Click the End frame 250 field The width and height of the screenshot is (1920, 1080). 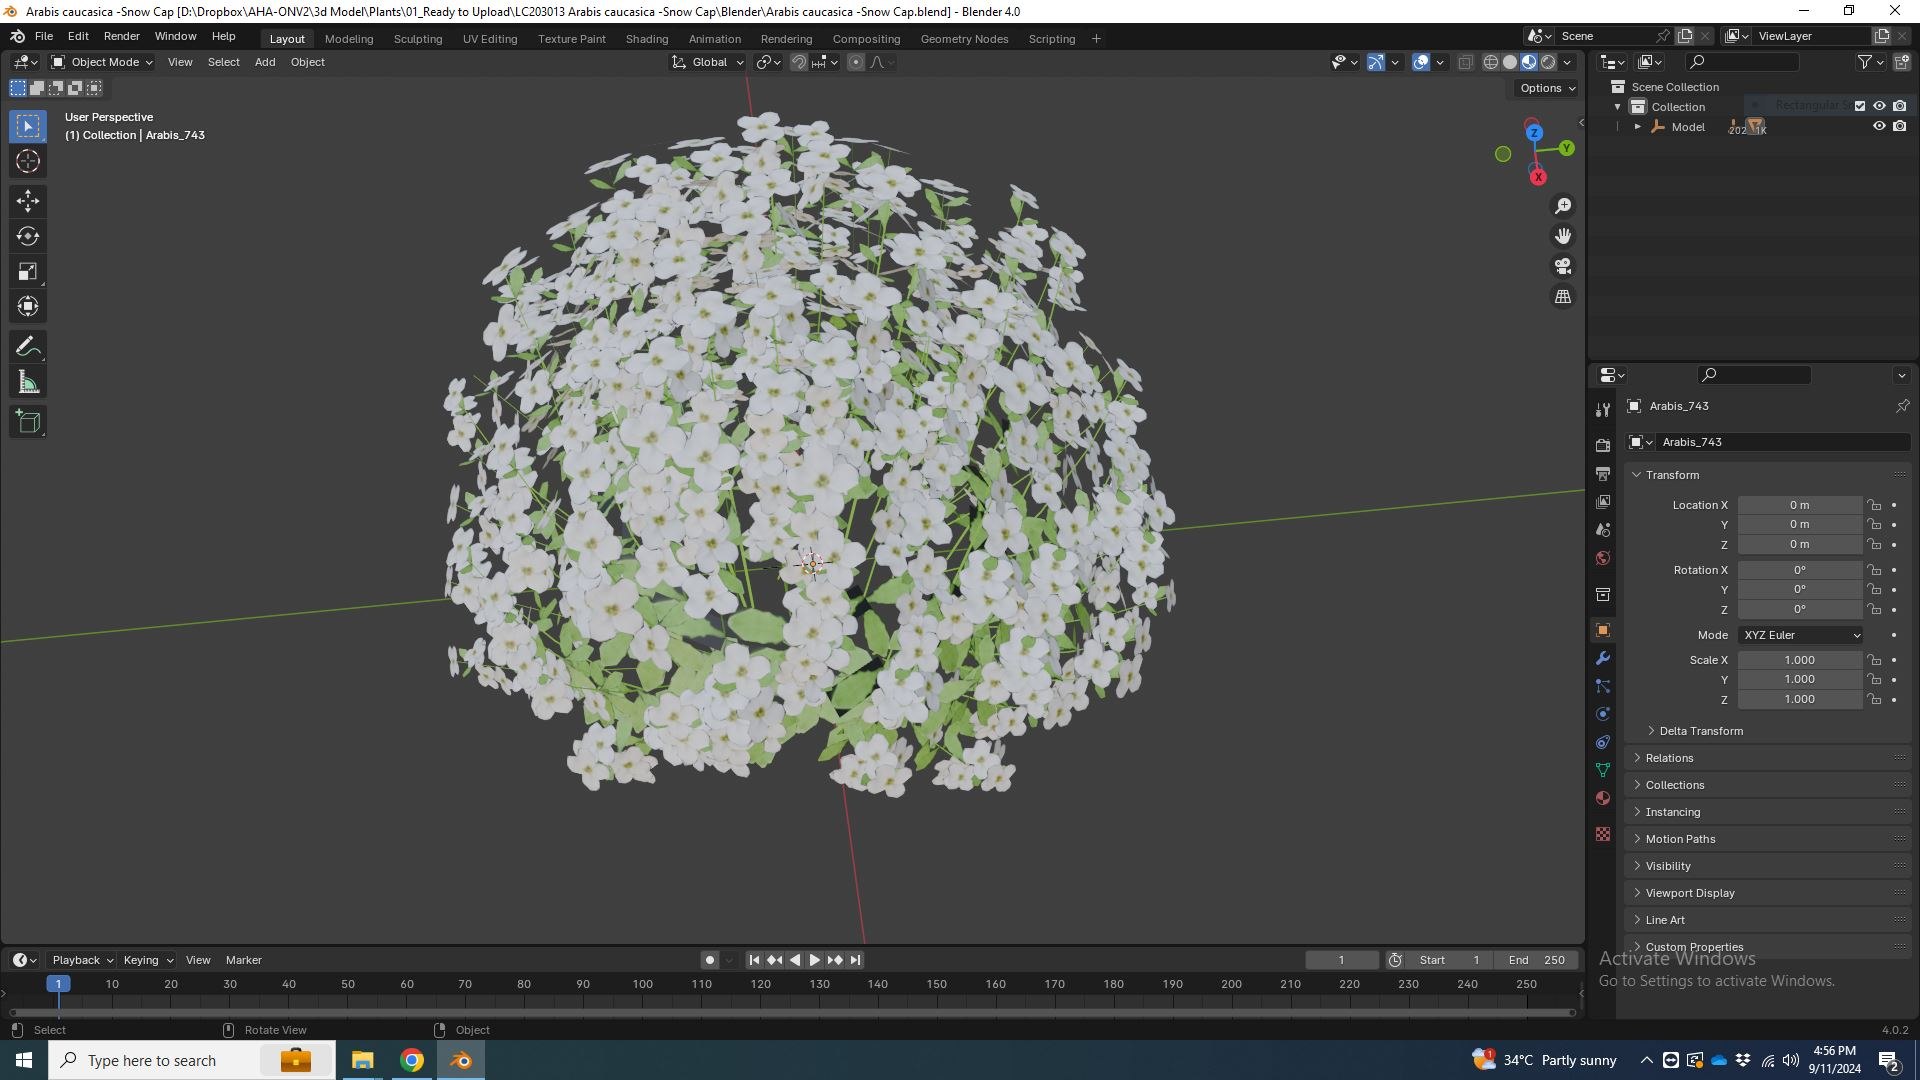click(x=1537, y=960)
